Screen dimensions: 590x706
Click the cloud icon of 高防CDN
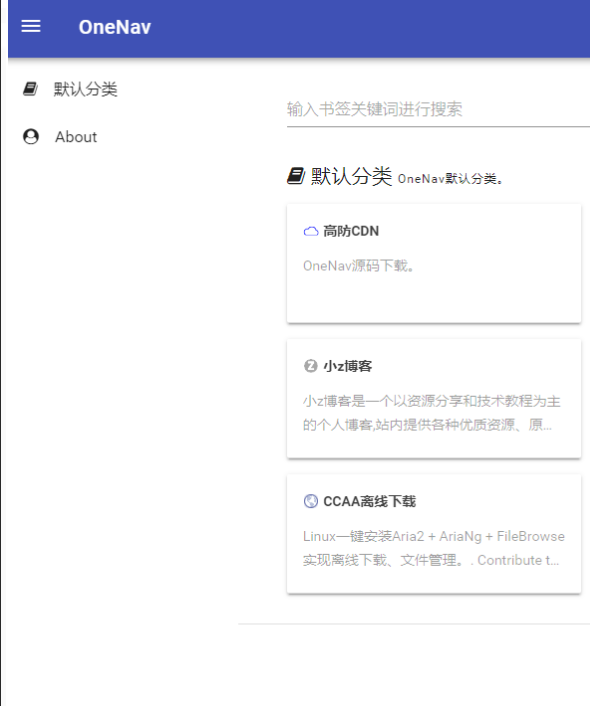(311, 231)
